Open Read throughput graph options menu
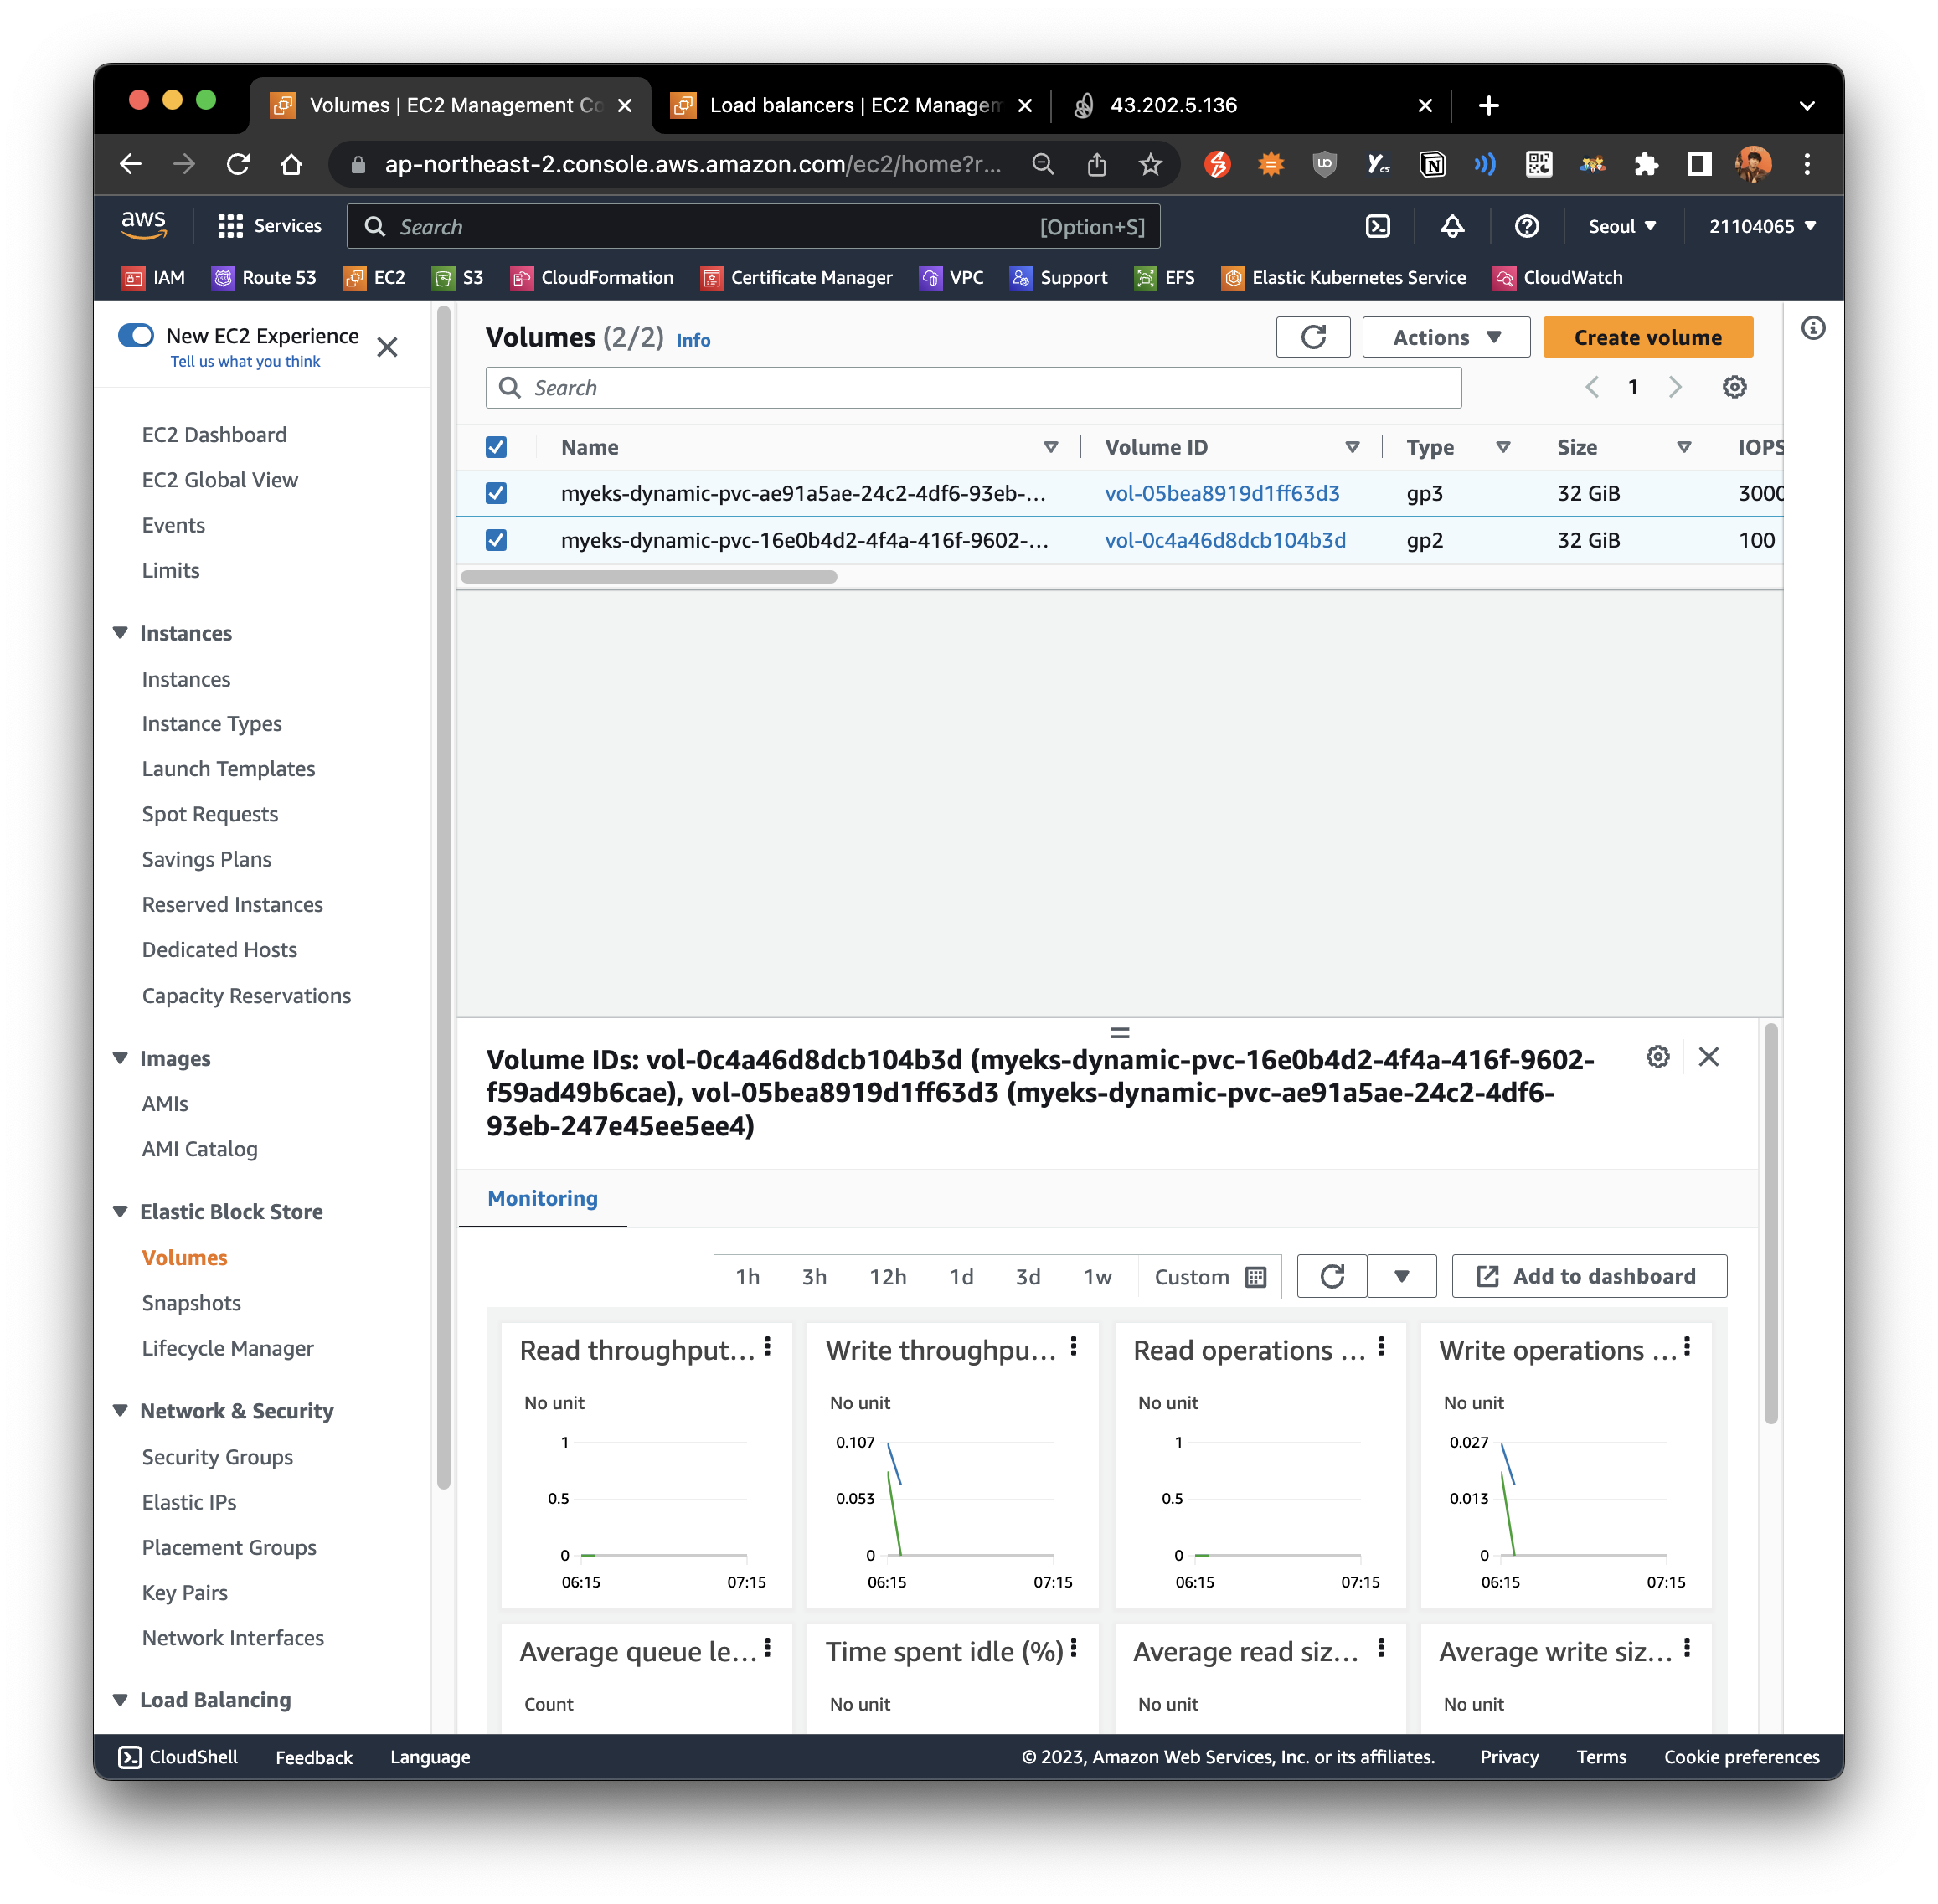The height and width of the screenshot is (1904, 1938). tap(767, 1347)
